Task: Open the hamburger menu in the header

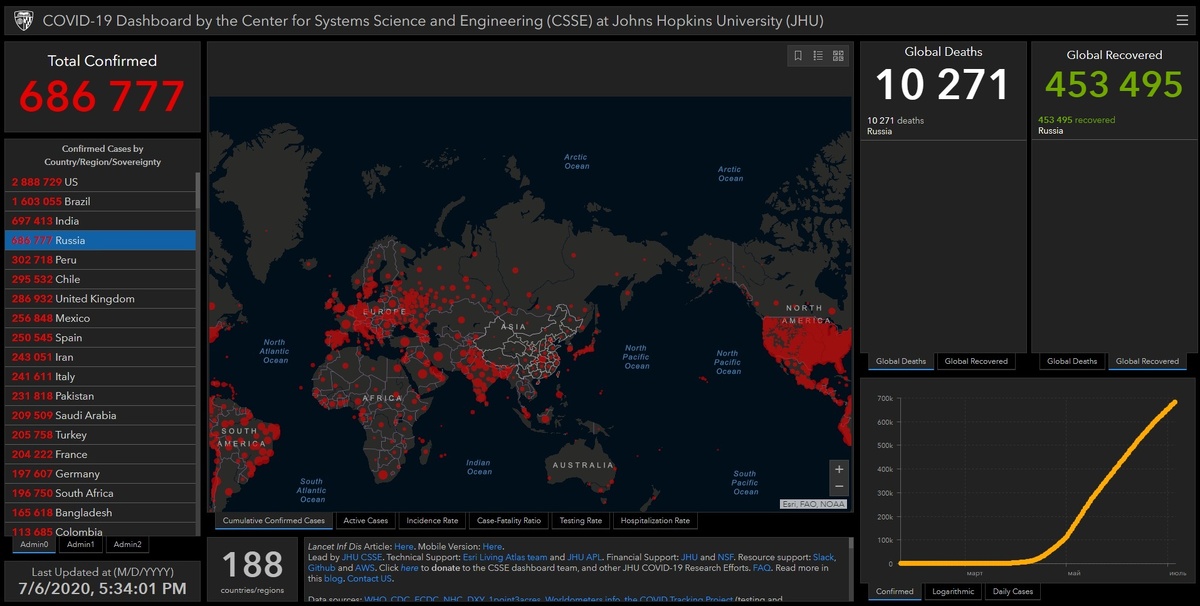Action: coord(1183,19)
